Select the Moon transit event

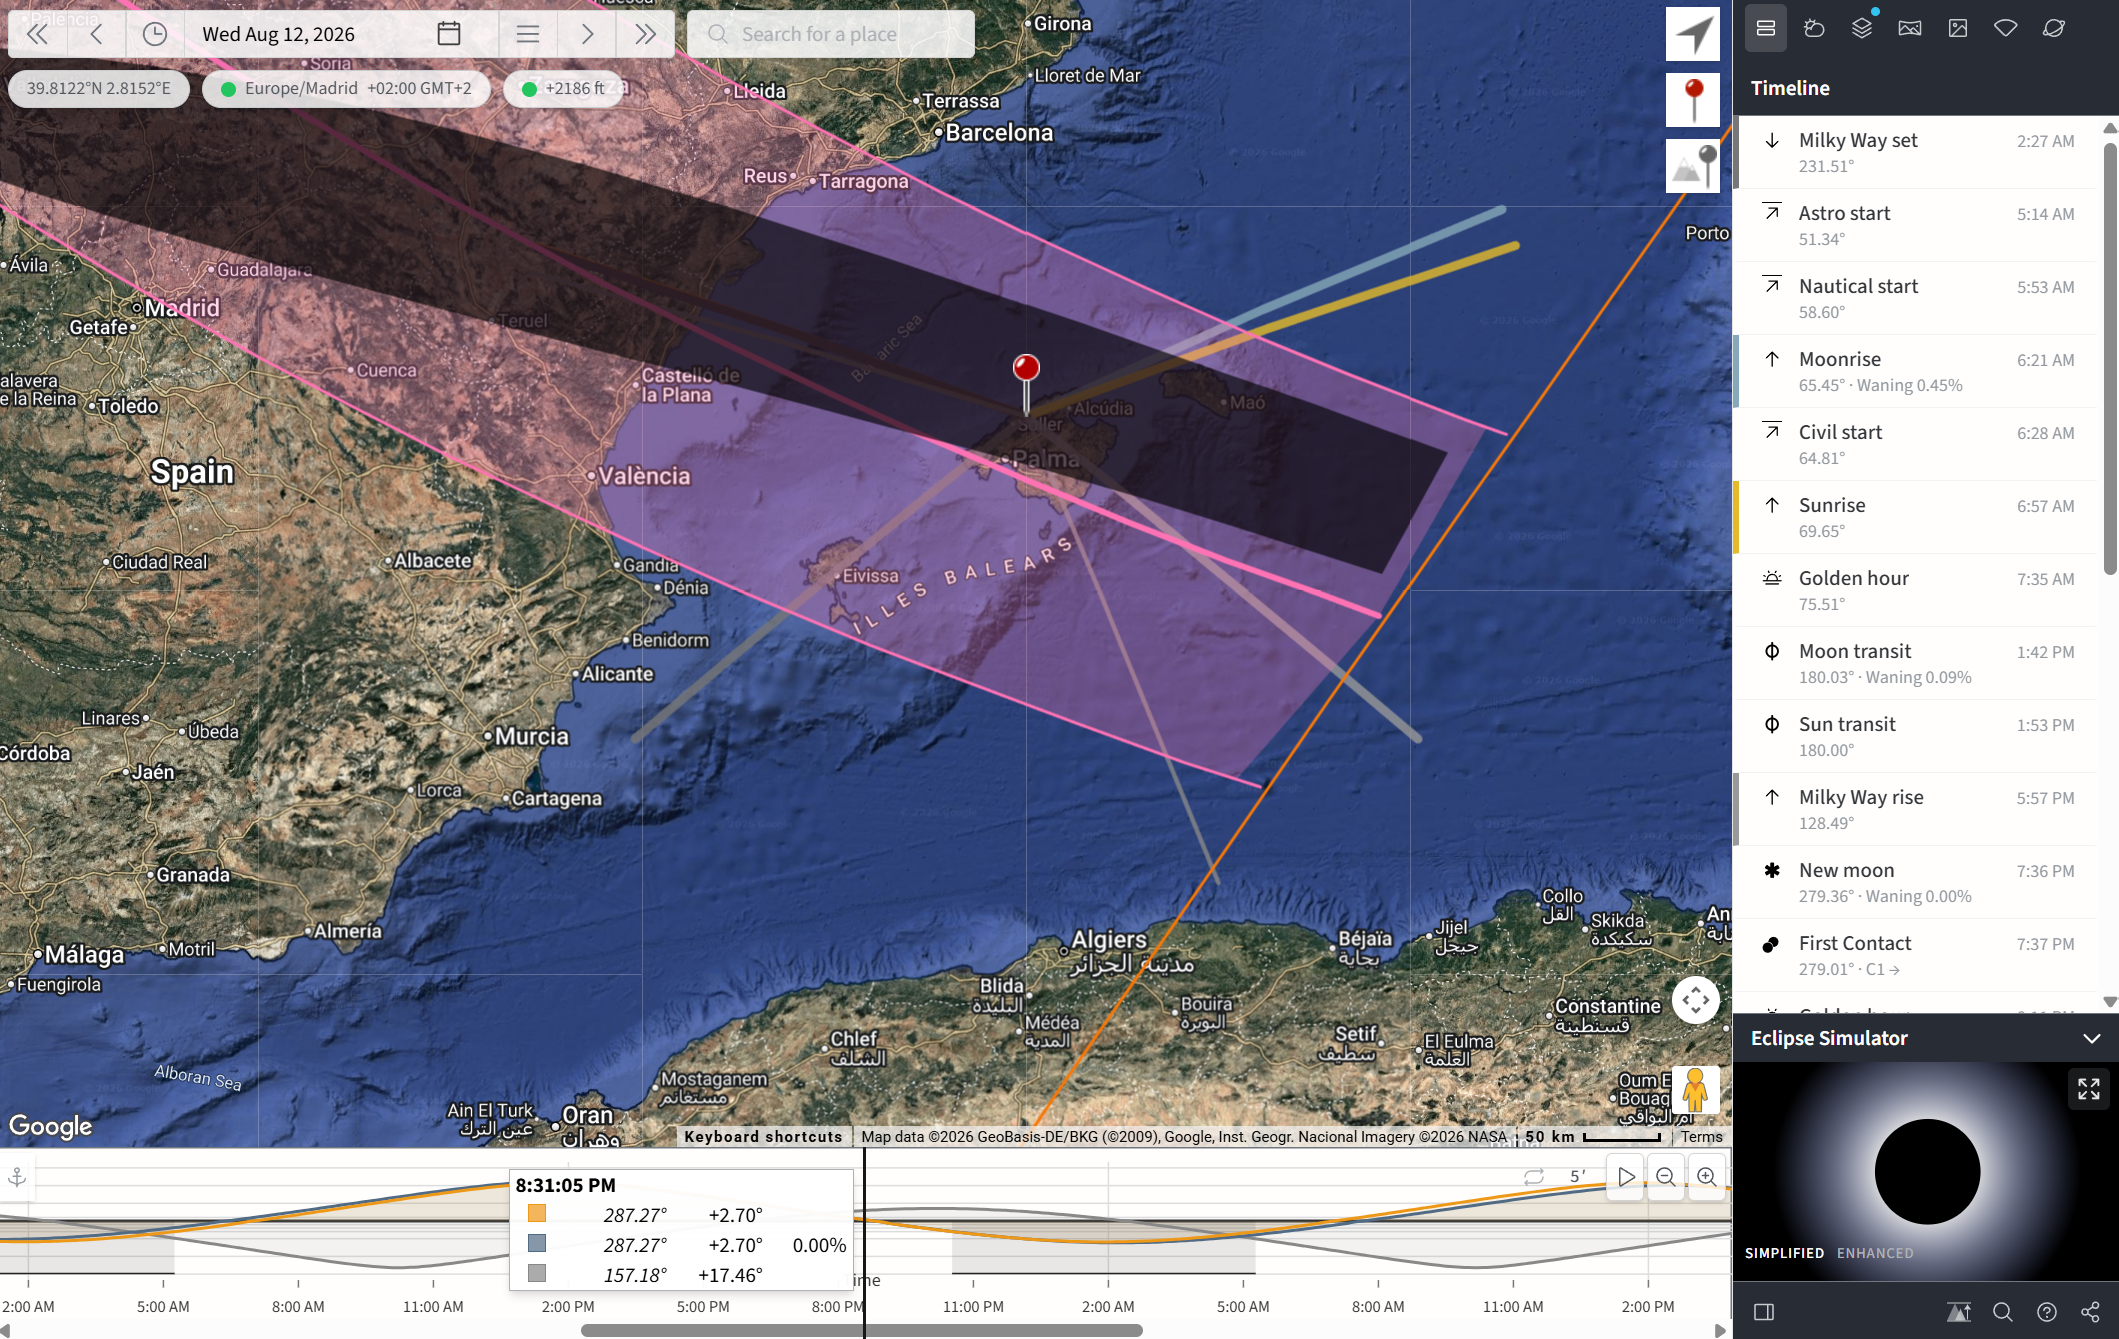pos(1916,663)
